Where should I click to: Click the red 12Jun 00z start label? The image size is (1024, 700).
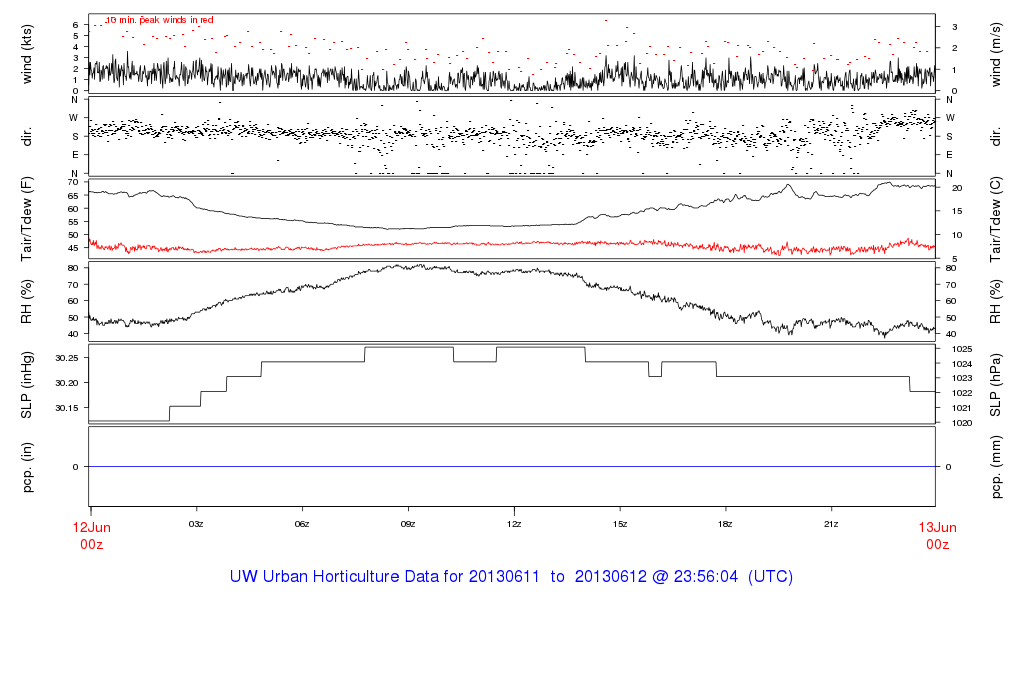point(90,535)
